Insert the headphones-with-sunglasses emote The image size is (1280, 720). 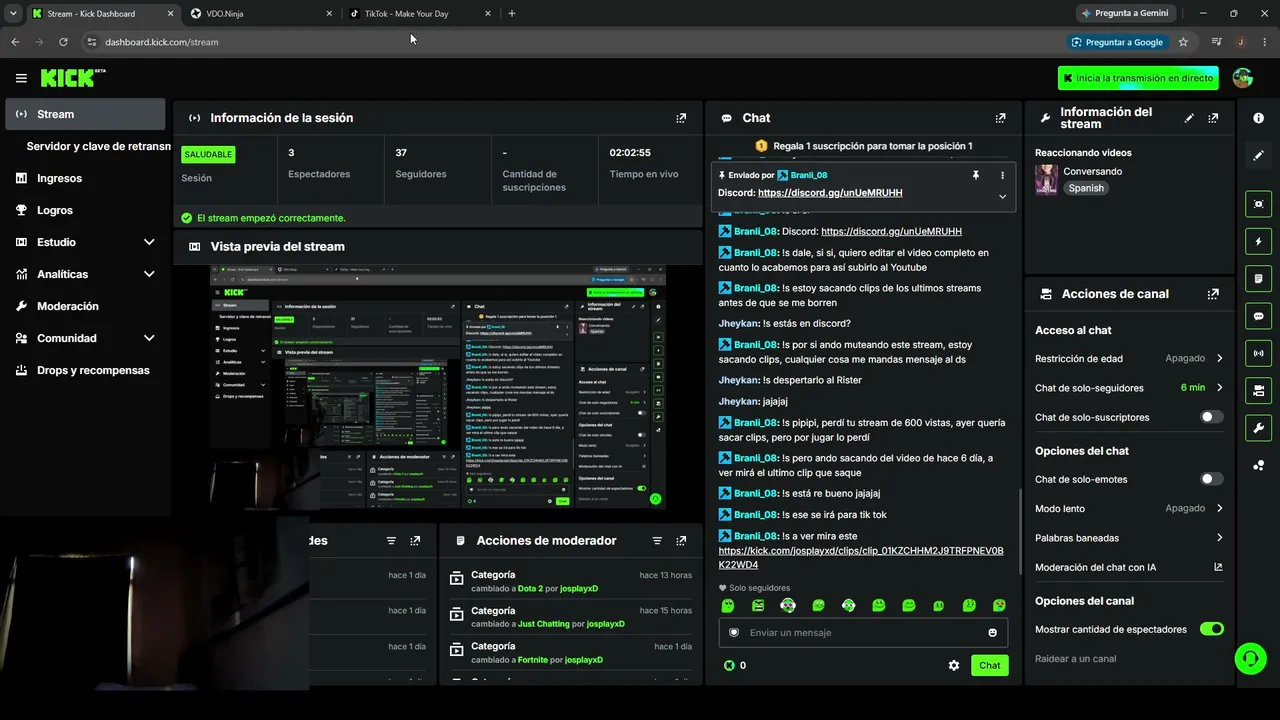(x=788, y=605)
